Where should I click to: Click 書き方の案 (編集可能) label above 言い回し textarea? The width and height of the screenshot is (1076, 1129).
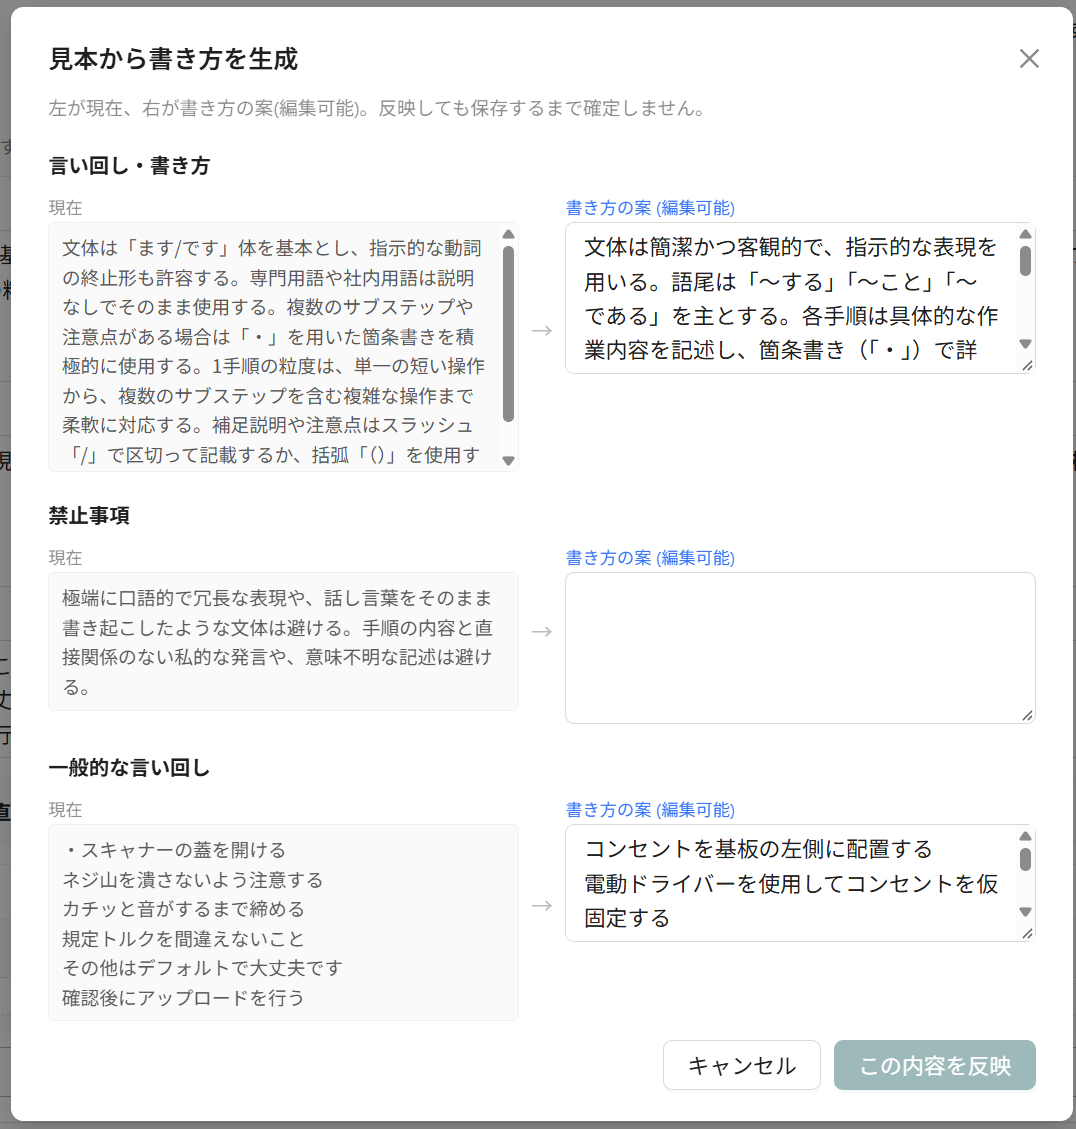[x=650, y=208]
